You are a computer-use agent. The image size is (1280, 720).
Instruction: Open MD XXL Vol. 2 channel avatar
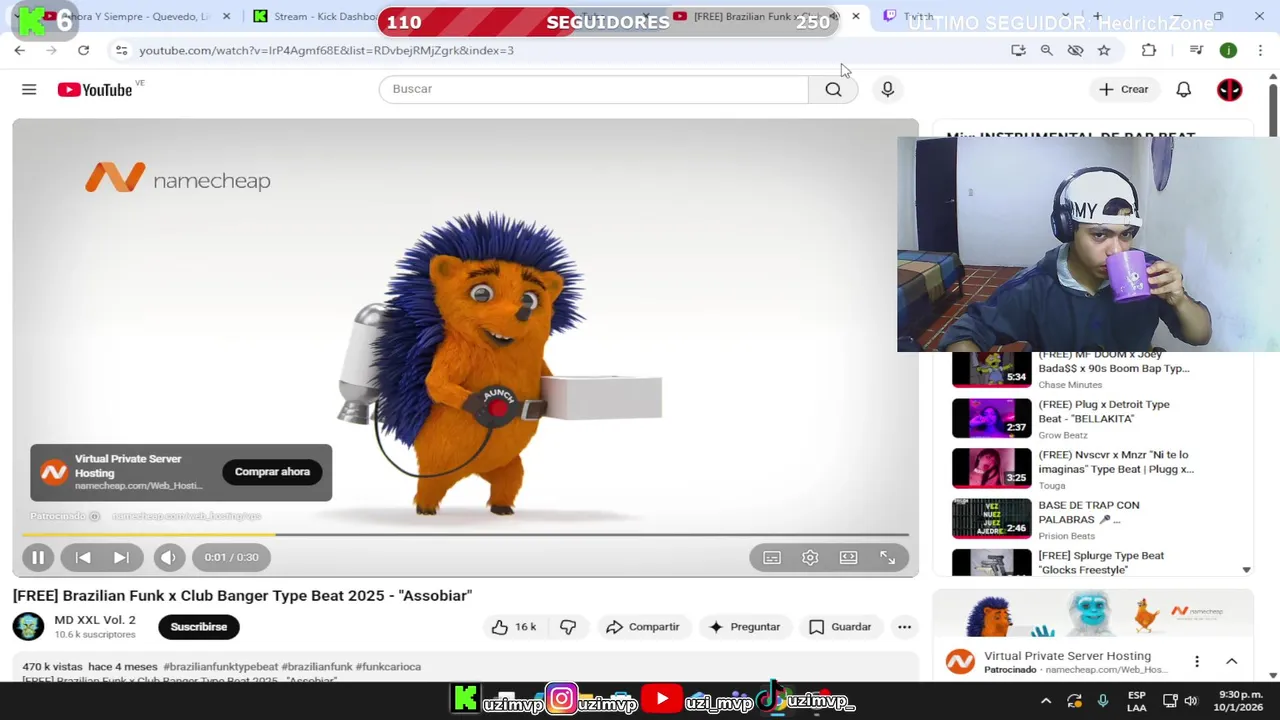click(x=28, y=627)
